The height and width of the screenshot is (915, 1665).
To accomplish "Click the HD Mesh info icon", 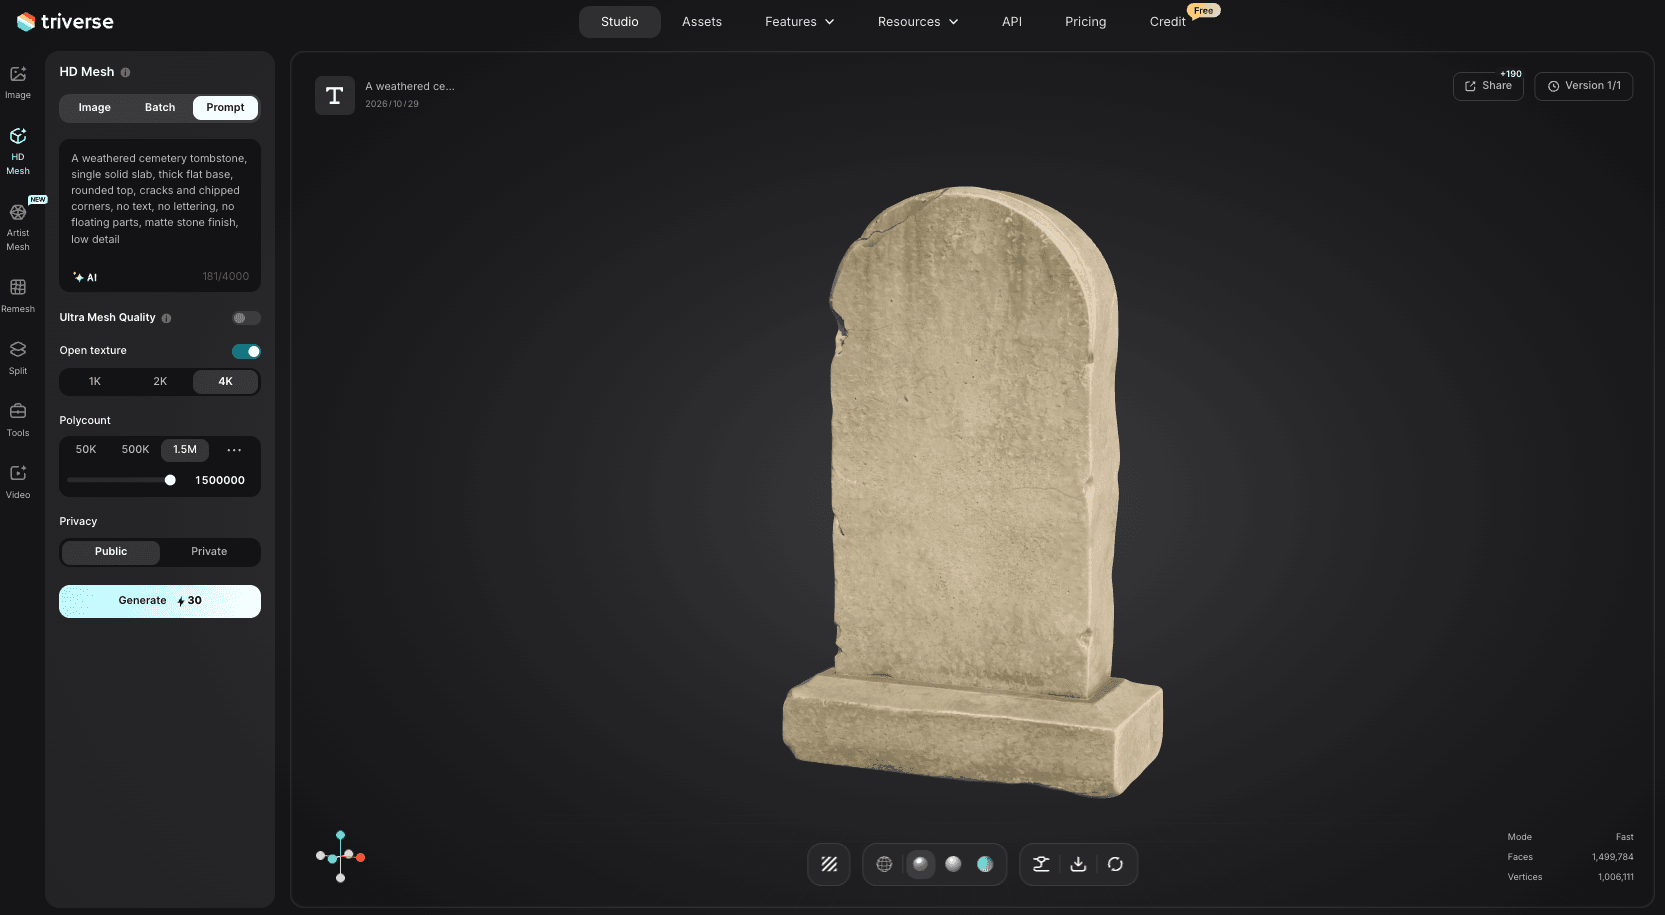I will click(x=125, y=72).
